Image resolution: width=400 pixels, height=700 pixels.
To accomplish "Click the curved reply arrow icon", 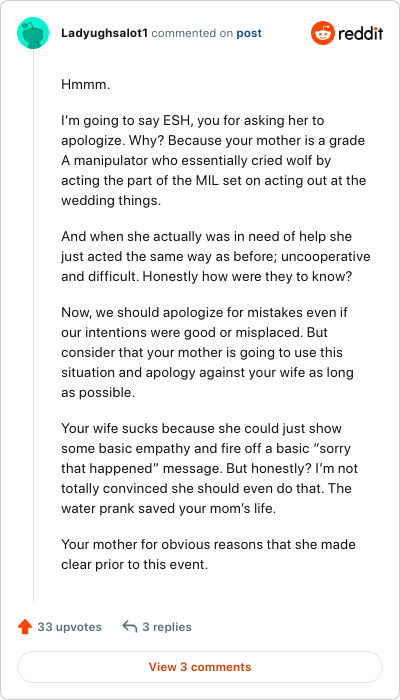I will (x=129, y=627).
